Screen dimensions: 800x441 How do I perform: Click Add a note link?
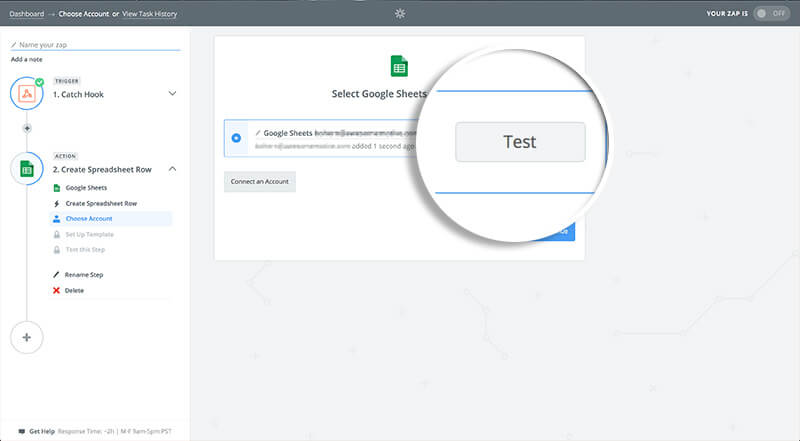click(x=27, y=59)
